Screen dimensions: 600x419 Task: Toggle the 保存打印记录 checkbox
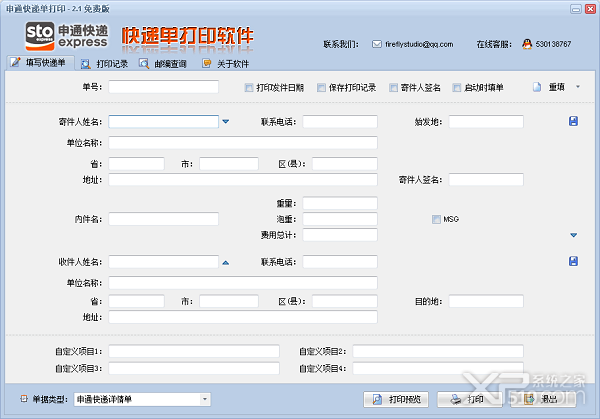click(x=321, y=88)
